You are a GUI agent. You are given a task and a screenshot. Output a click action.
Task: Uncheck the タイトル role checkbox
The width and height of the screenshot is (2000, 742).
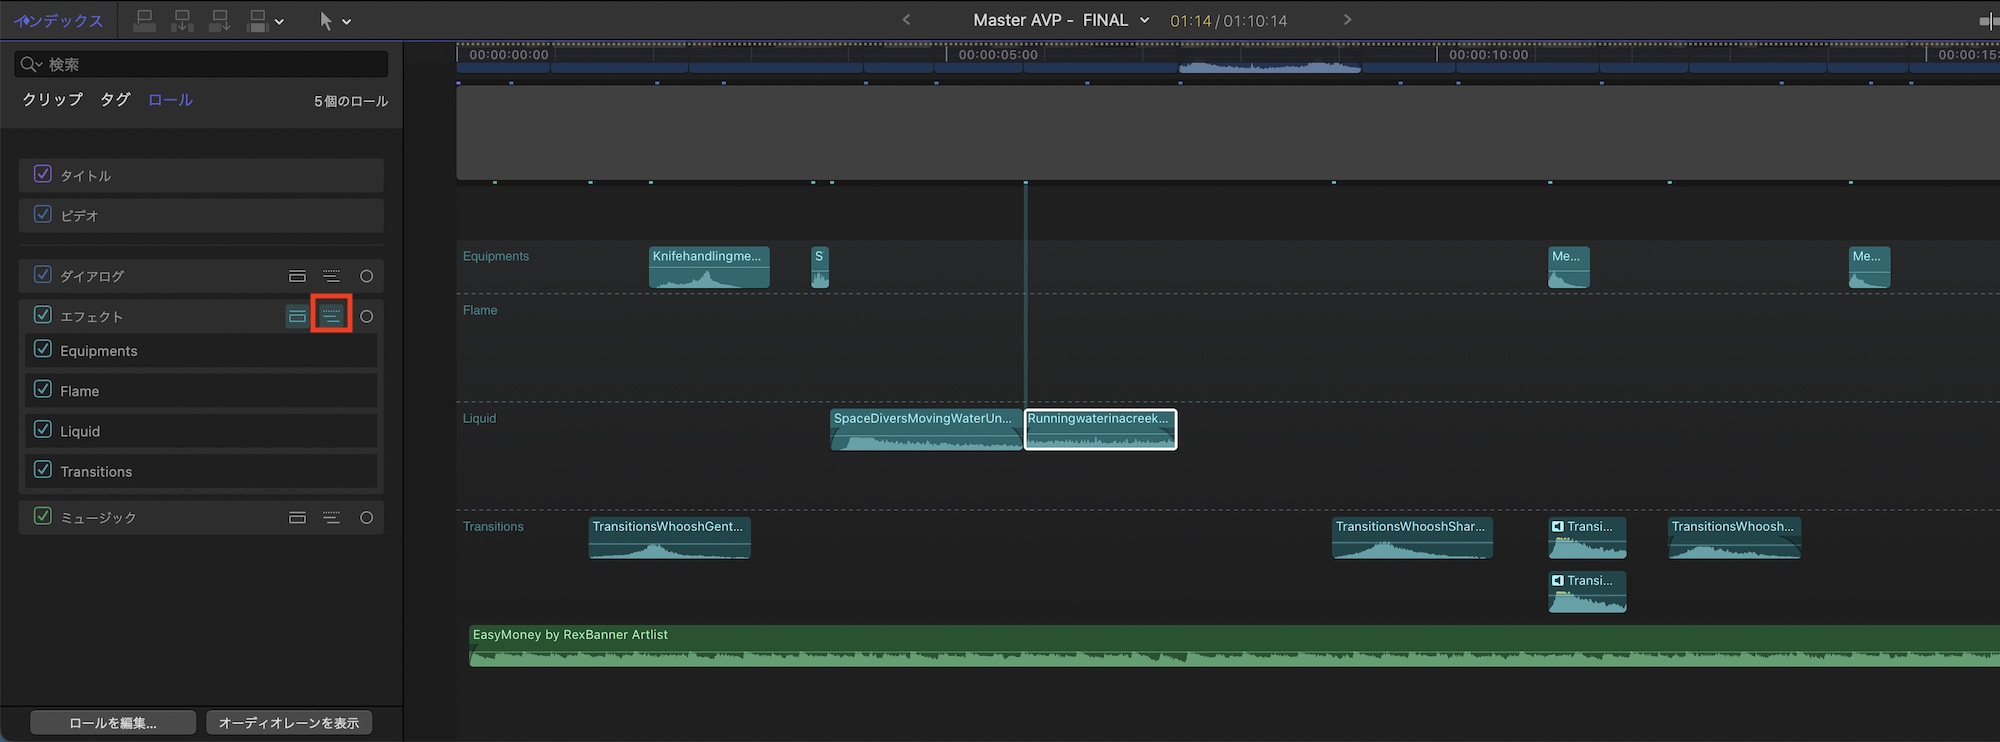click(x=43, y=174)
